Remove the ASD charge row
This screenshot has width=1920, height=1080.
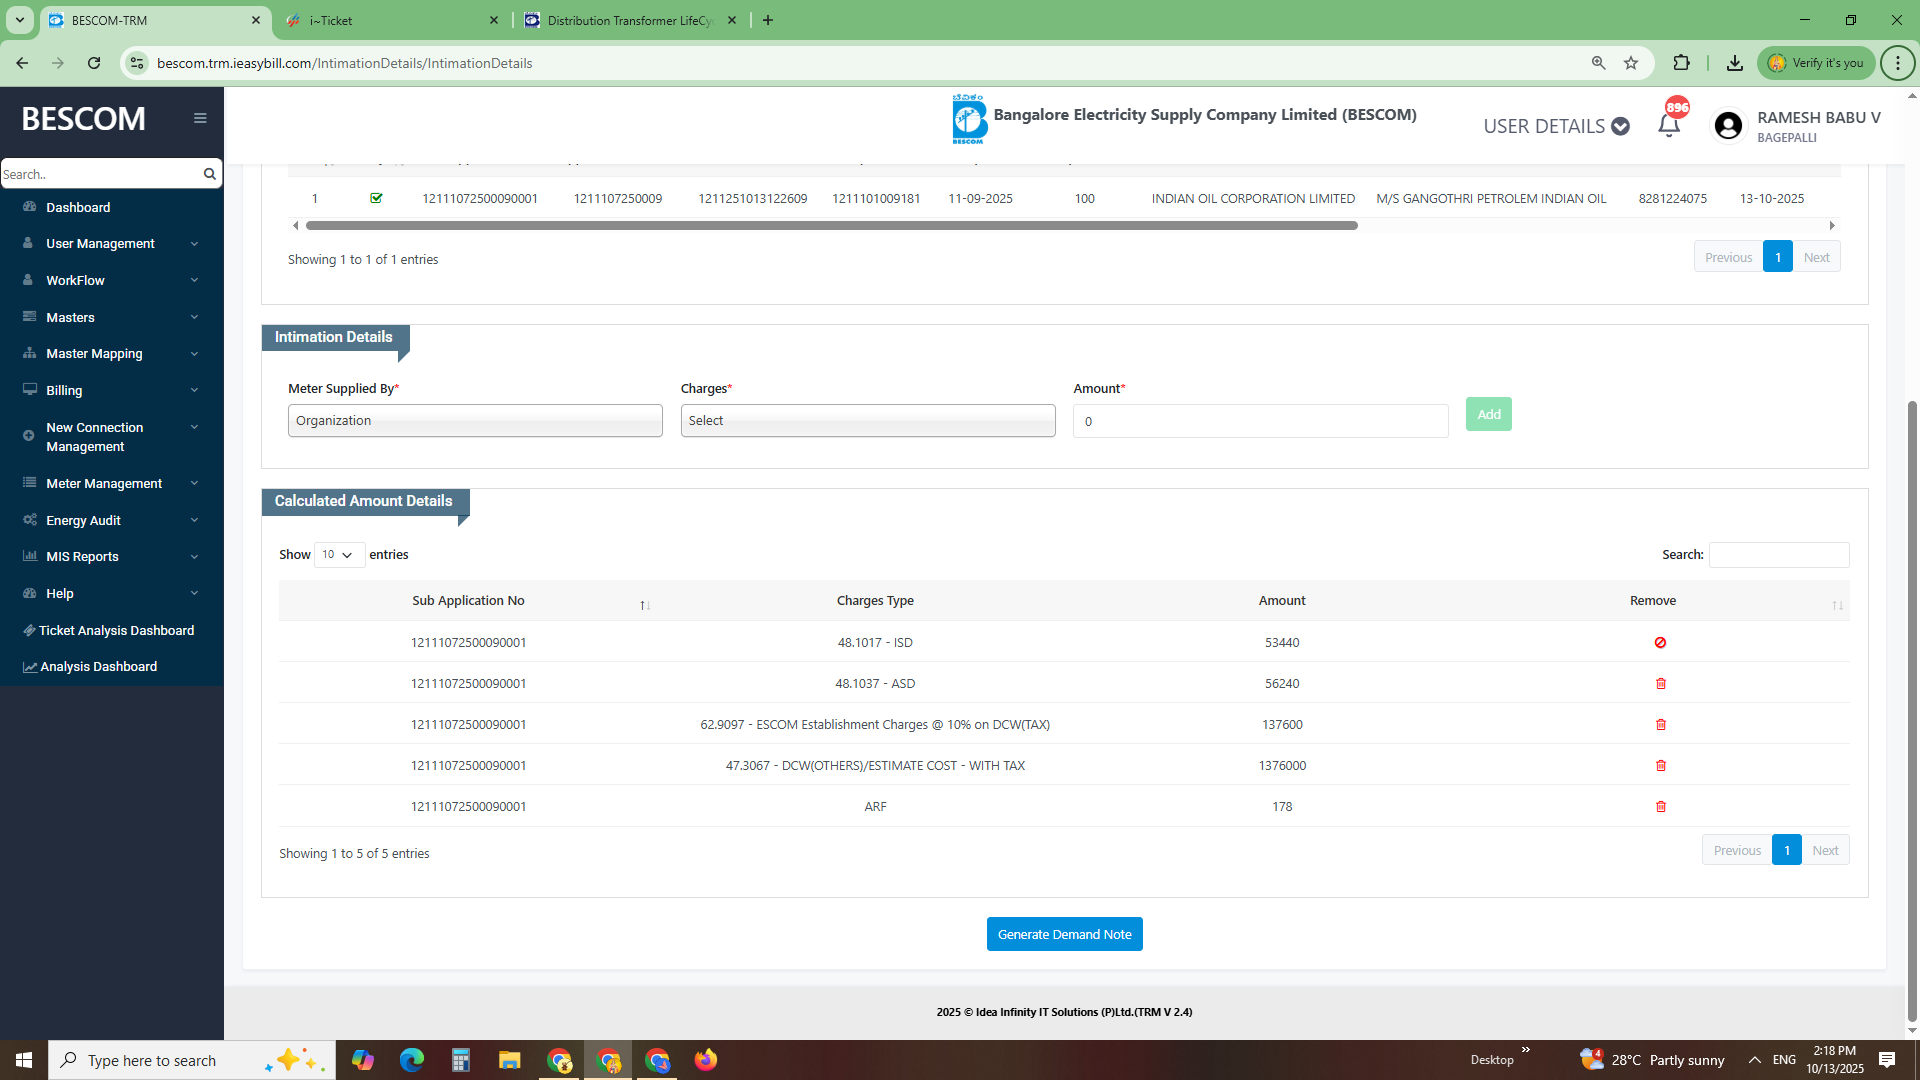click(1660, 684)
